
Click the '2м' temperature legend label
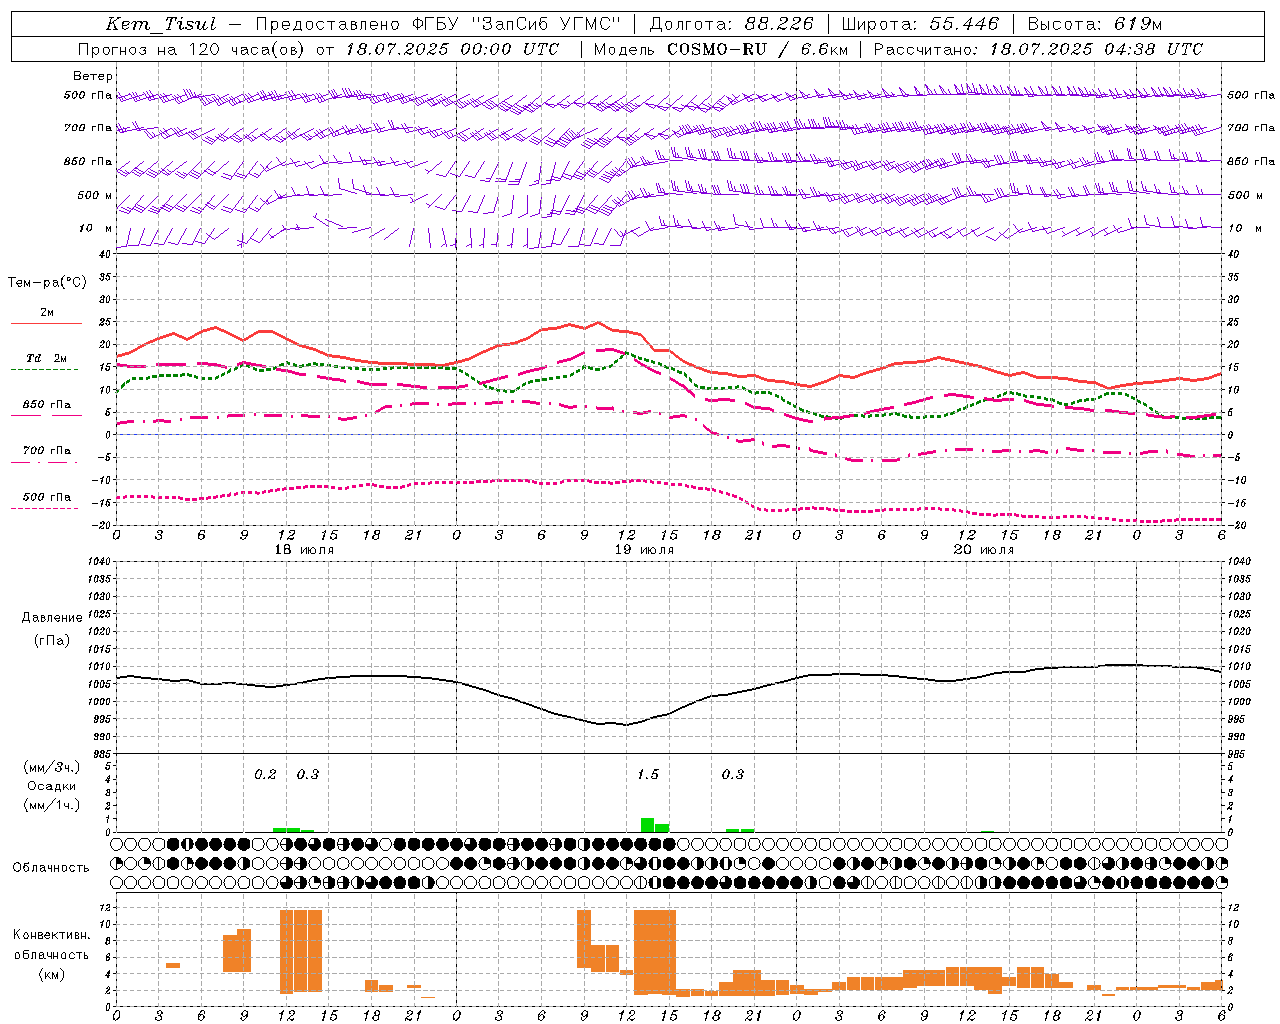coord(47,313)
